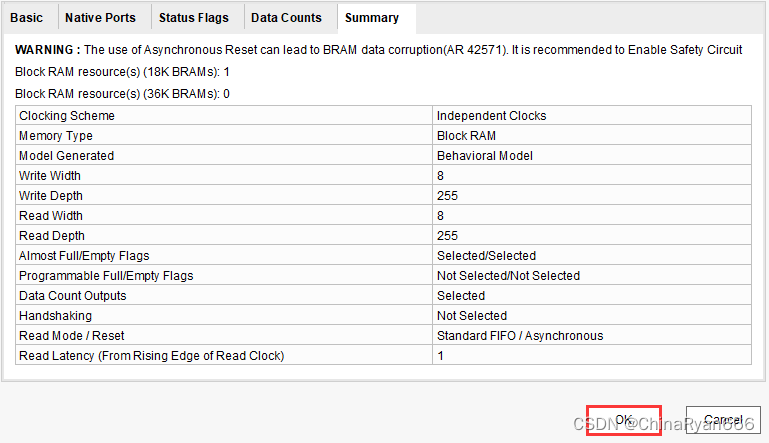Select the Summary tab

click(372, 18)
